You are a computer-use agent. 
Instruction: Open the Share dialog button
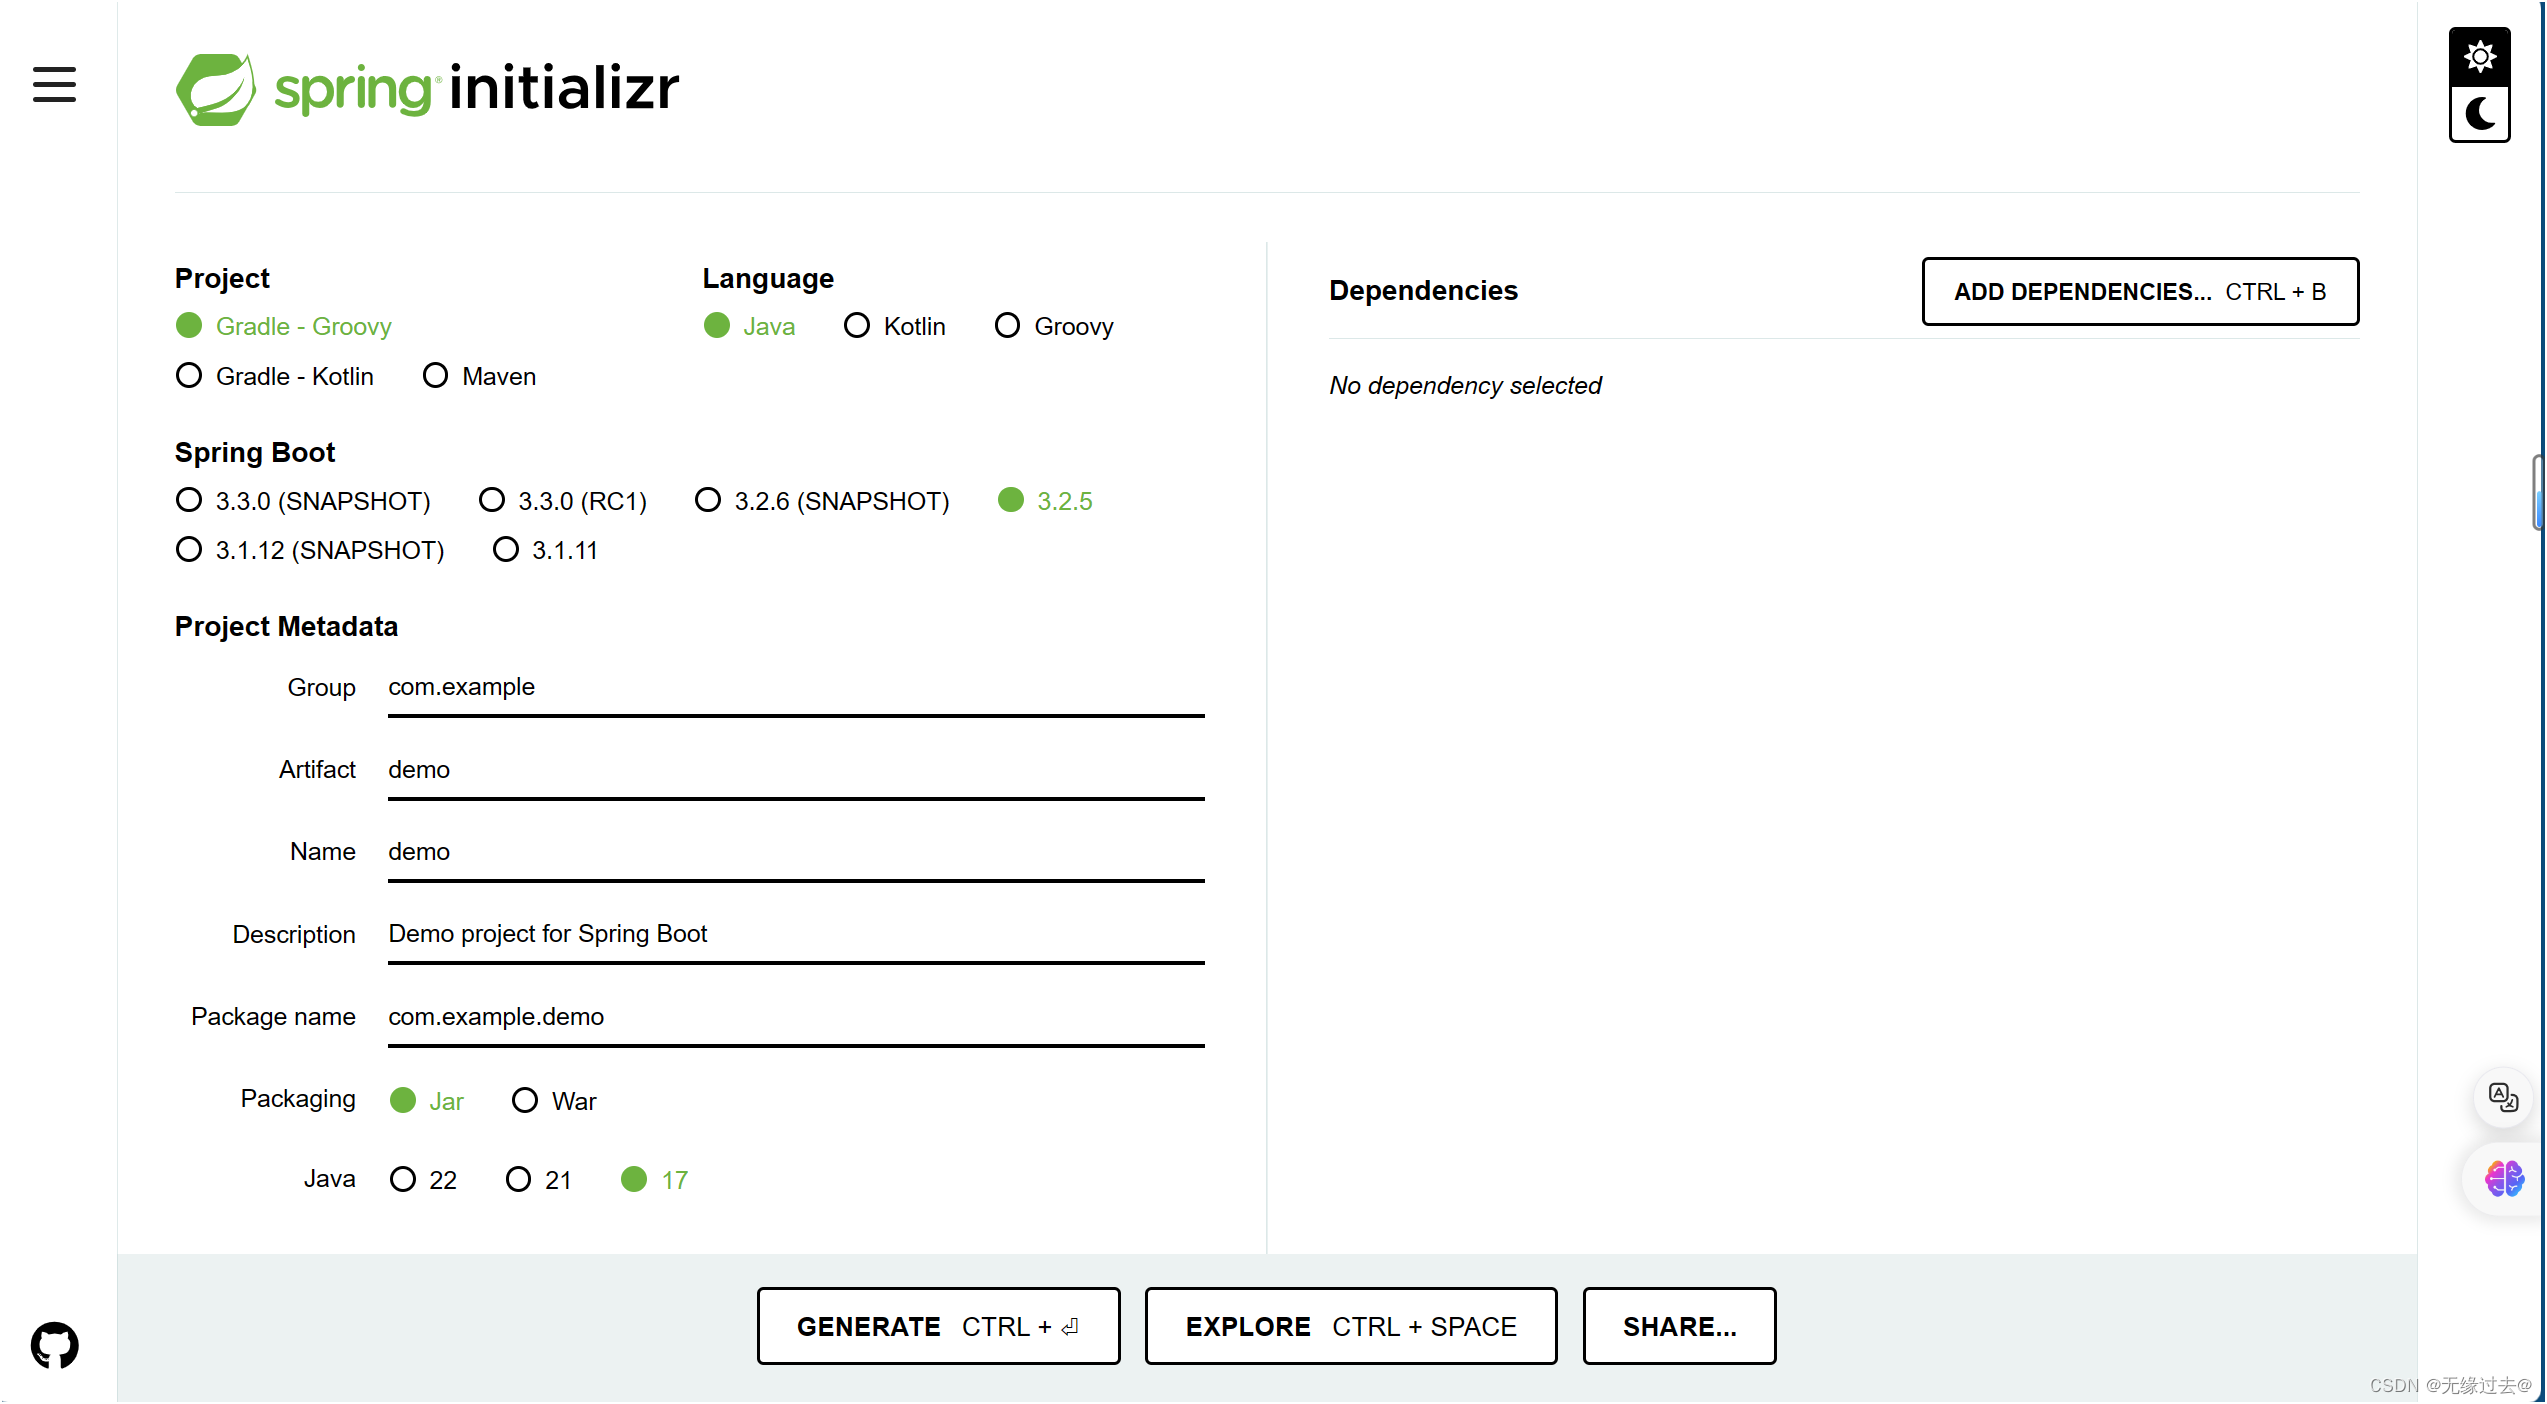click(x=1679, y=1326)
